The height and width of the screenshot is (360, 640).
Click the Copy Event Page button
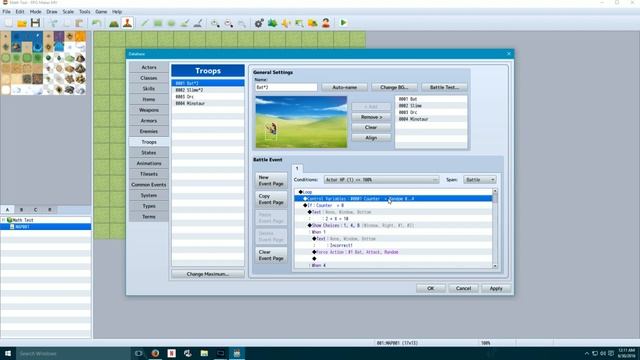coord(271,199)
